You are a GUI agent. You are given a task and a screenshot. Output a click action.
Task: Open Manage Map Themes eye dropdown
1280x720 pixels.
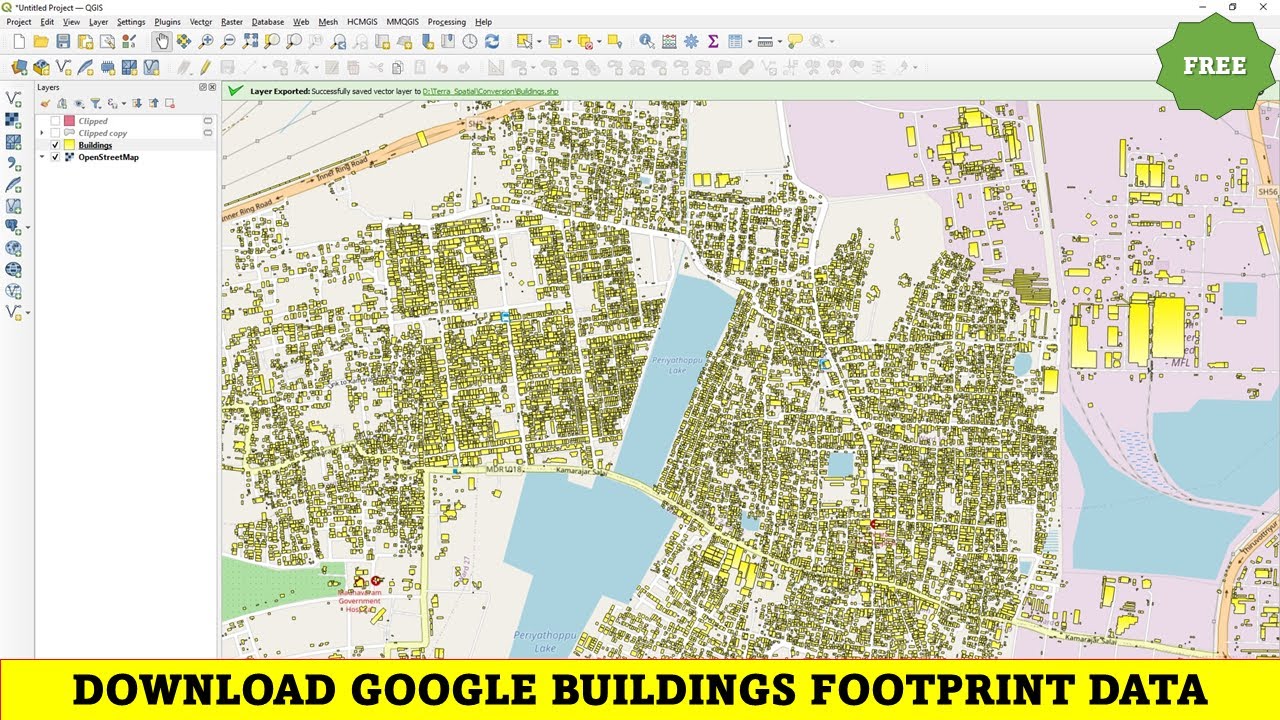tap(79, 103)
